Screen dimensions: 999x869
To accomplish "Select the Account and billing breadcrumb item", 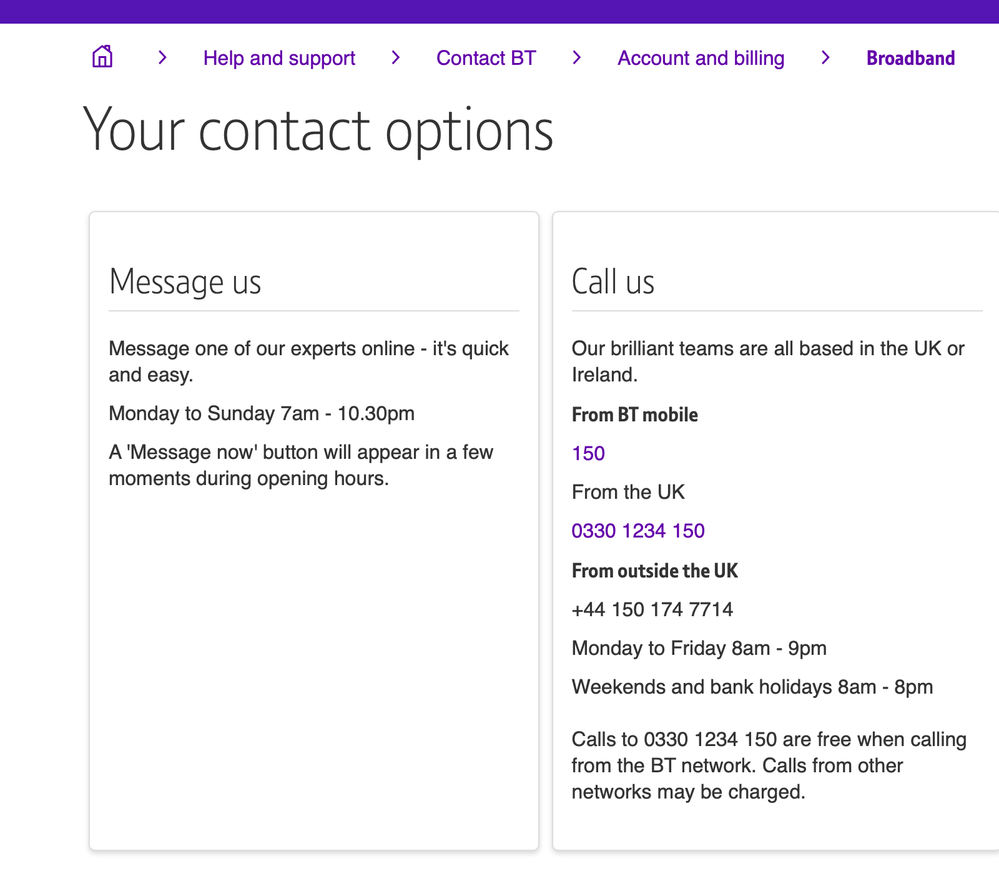I will point(700,58).
